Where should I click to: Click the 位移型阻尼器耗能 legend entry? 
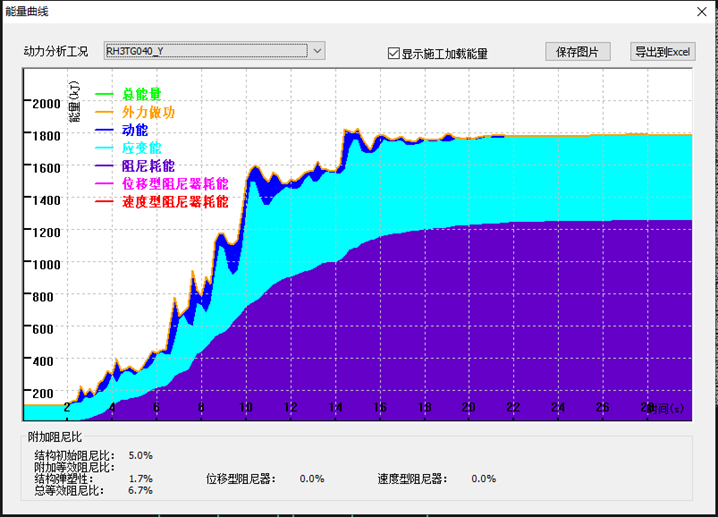(x=175, y=184)
